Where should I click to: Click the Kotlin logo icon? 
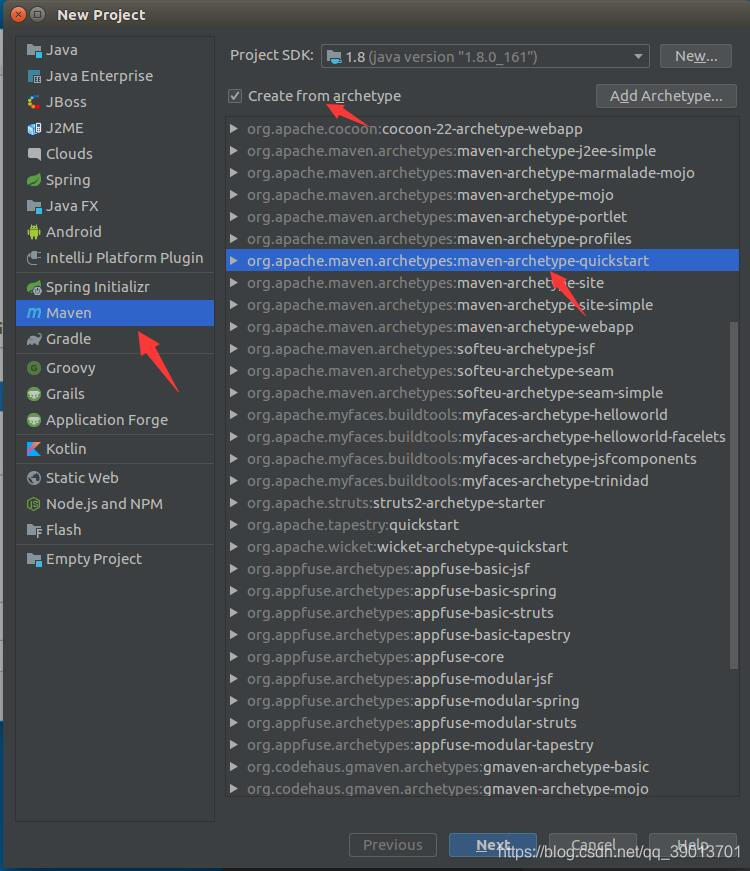click(x=34, y=449)
